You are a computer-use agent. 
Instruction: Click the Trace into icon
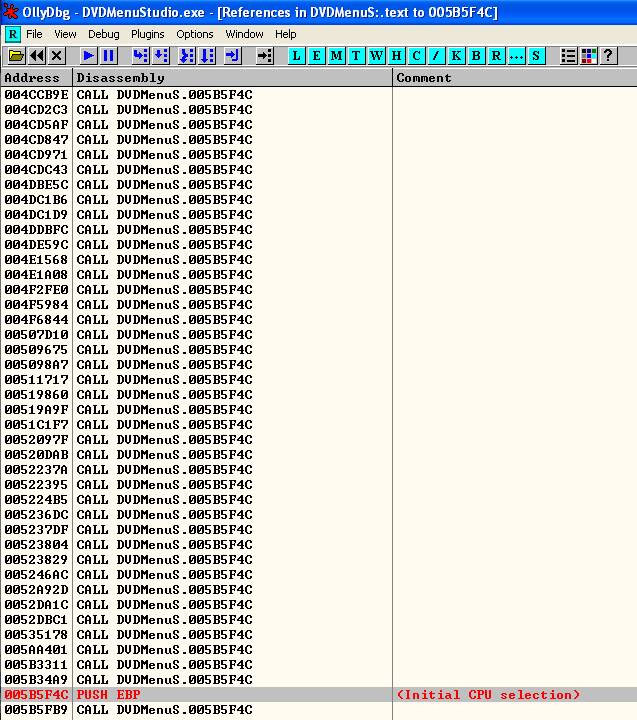point(186,56)
